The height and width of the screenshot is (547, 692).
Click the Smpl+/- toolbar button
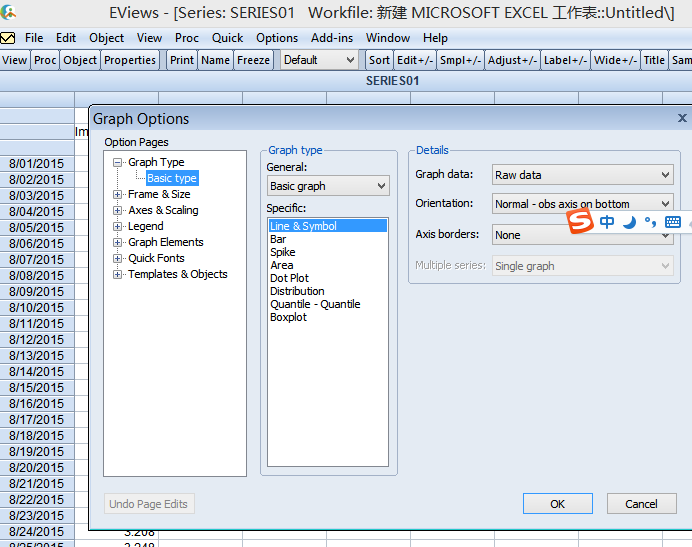460,60
